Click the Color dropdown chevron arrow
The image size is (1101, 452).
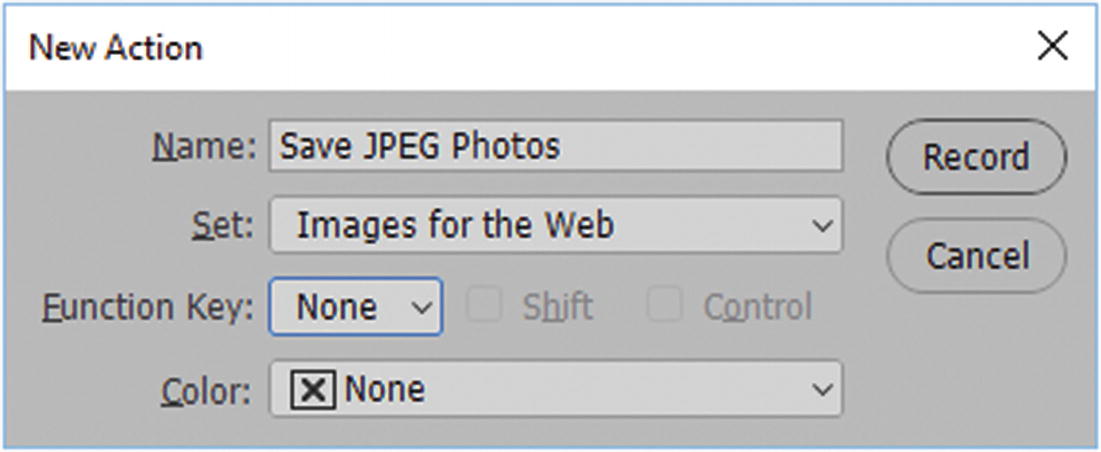coord(822,390)
